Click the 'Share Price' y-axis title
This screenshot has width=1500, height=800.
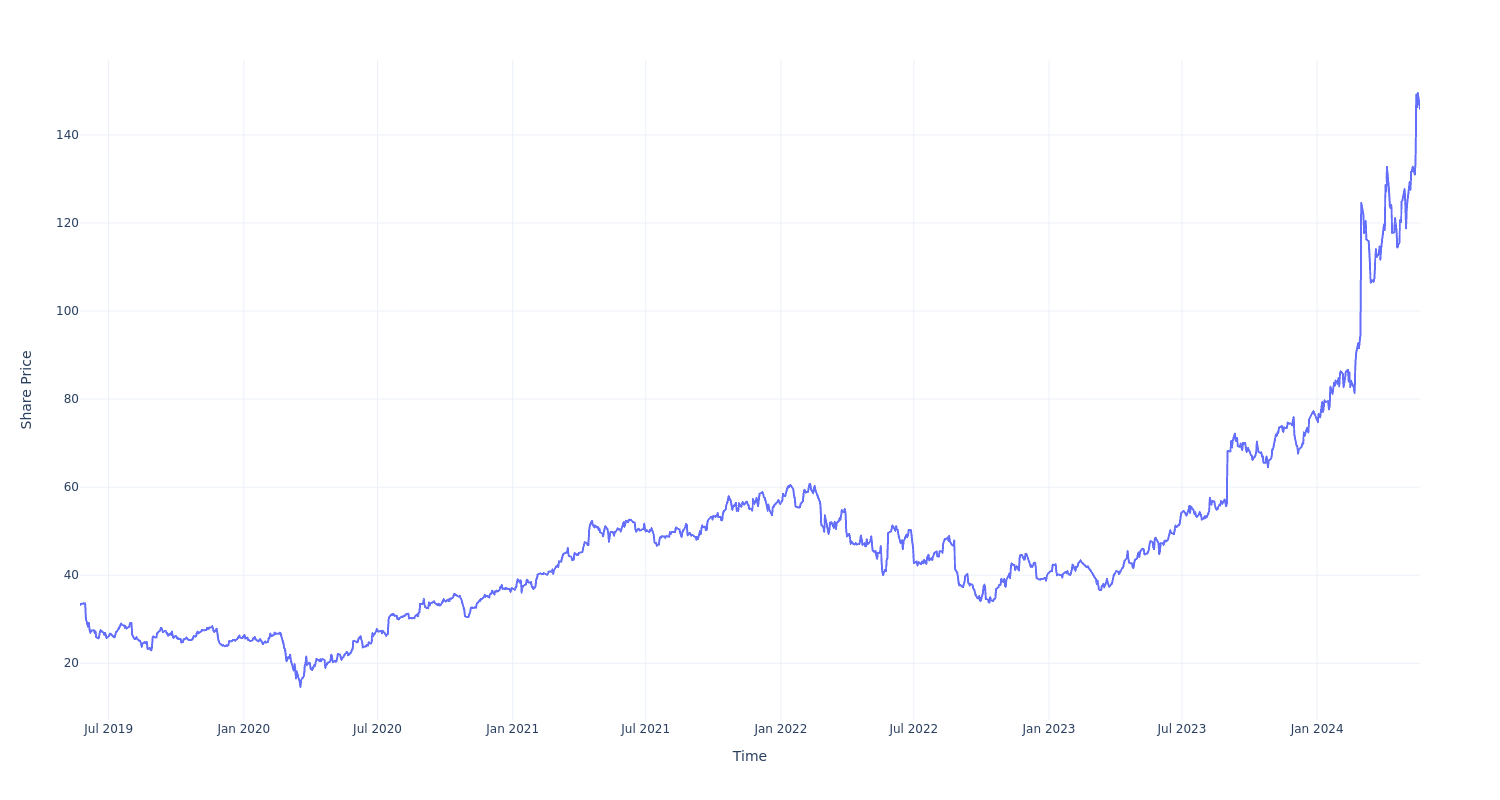coord(27,390)
